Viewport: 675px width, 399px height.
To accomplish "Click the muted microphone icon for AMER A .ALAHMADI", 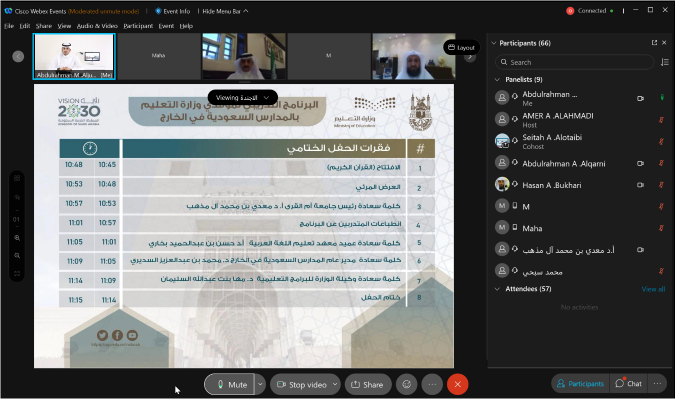I will [661, 120].
